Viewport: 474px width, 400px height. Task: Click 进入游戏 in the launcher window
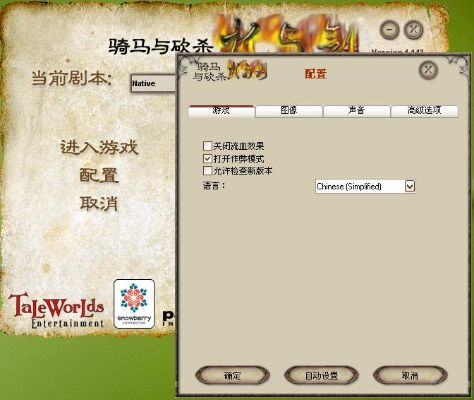(99, 147)
